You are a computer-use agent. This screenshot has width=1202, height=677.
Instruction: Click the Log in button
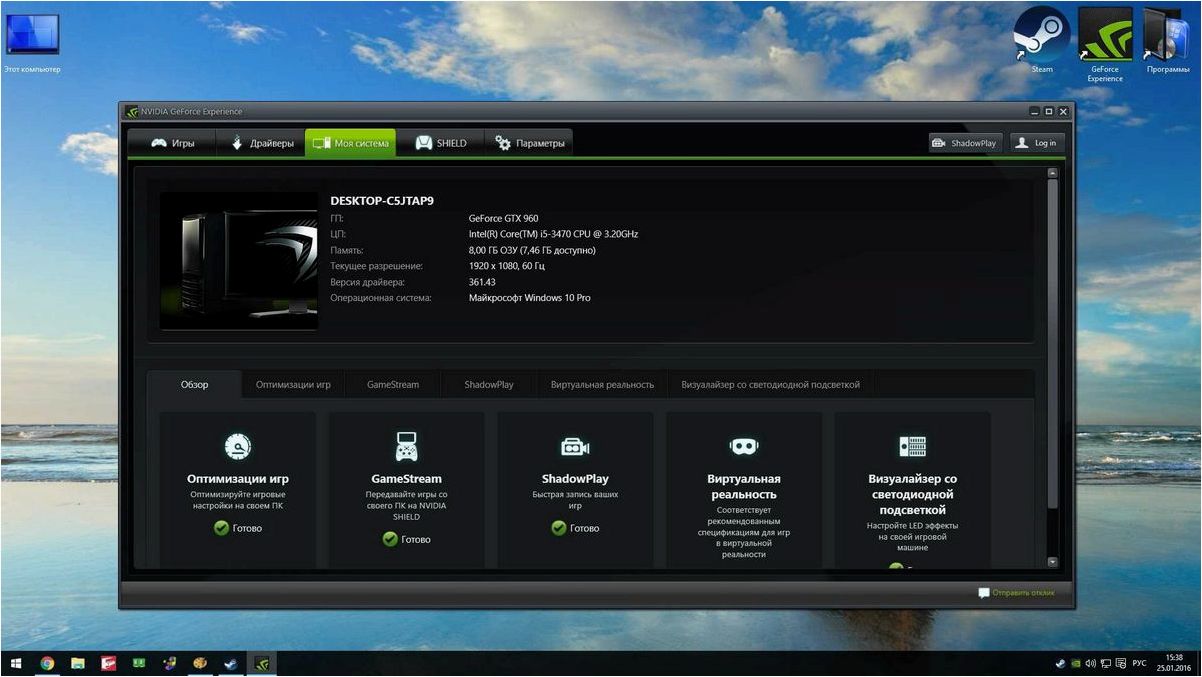click(1036, 143)
